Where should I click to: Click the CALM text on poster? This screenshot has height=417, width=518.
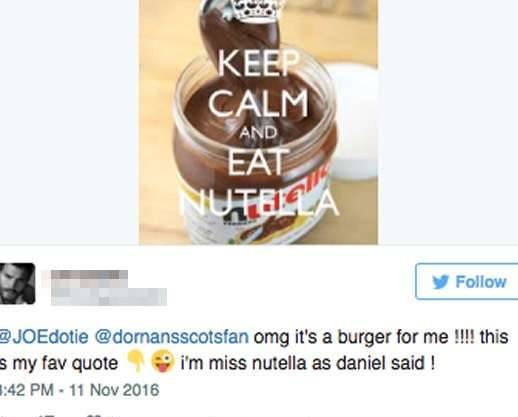point(258,101)
